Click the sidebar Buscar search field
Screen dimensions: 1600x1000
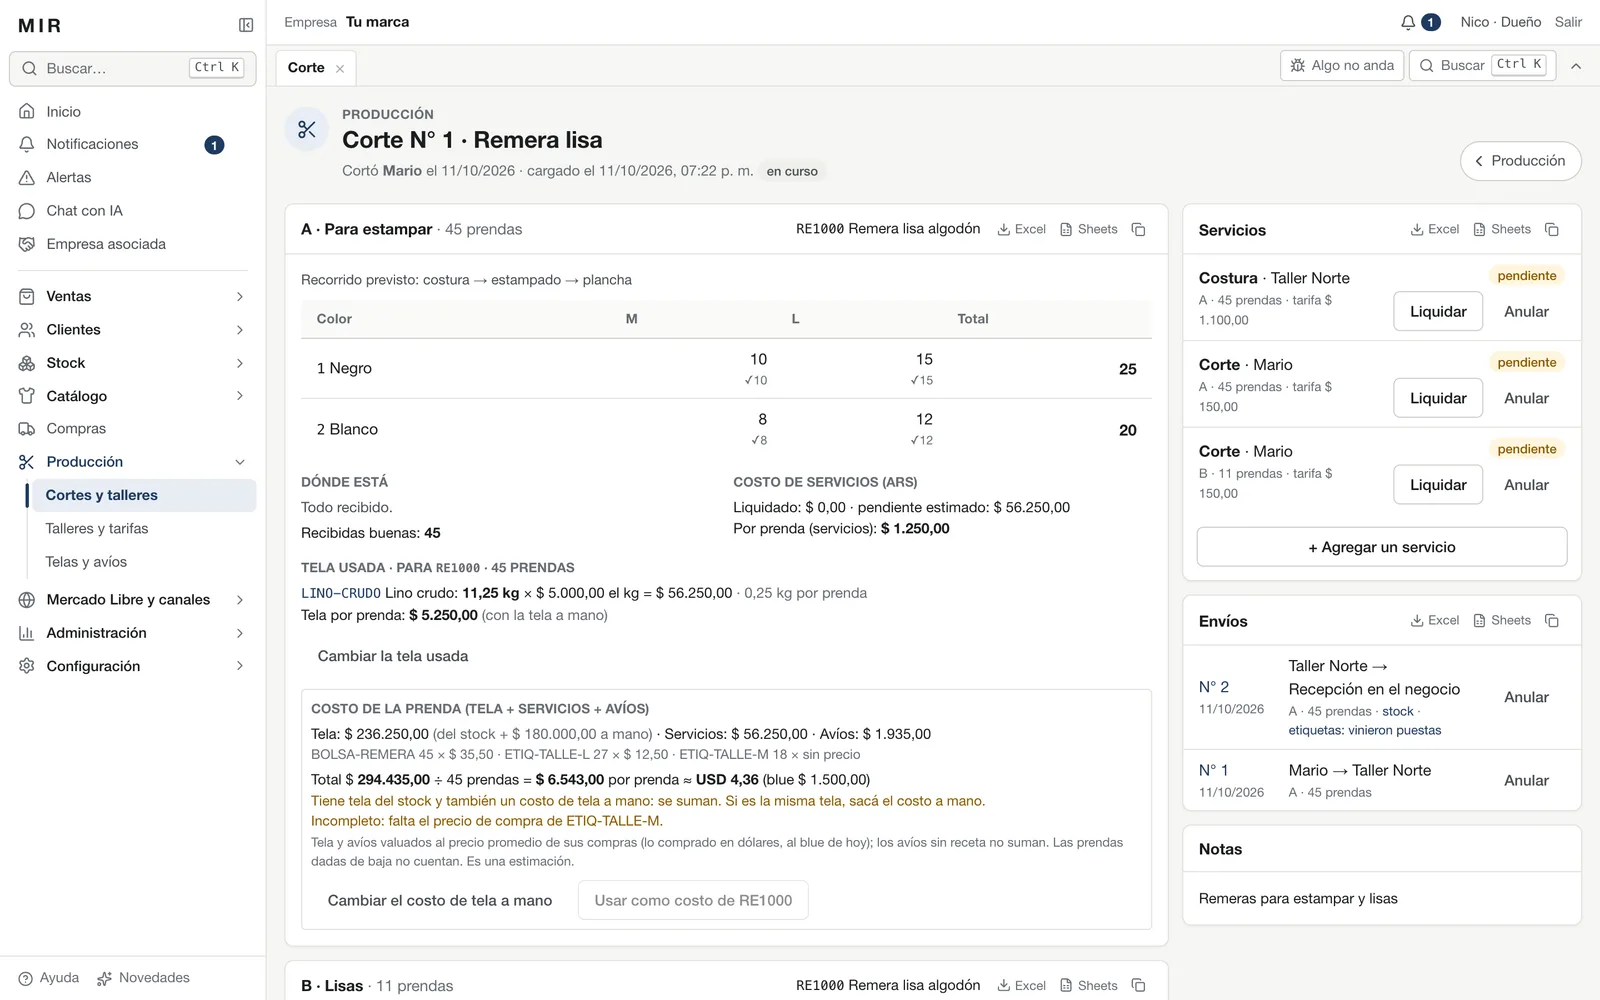pos(133,68)
